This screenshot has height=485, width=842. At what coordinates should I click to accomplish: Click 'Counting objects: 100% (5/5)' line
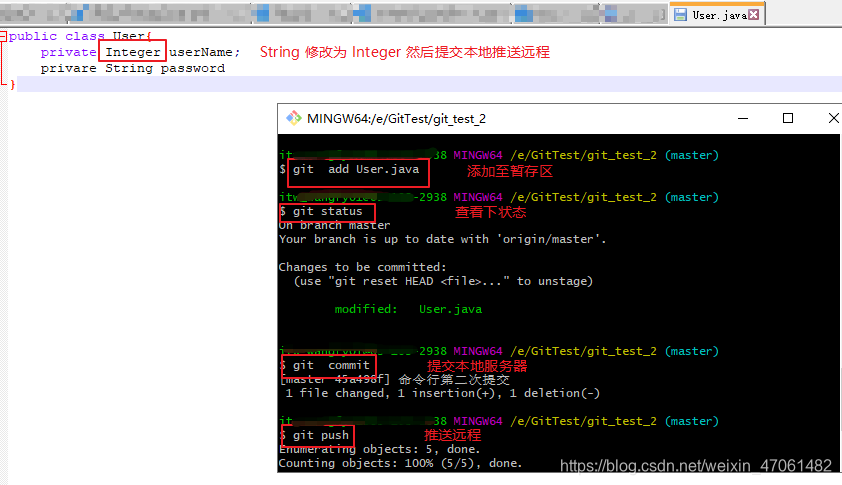tap(401, 463)
